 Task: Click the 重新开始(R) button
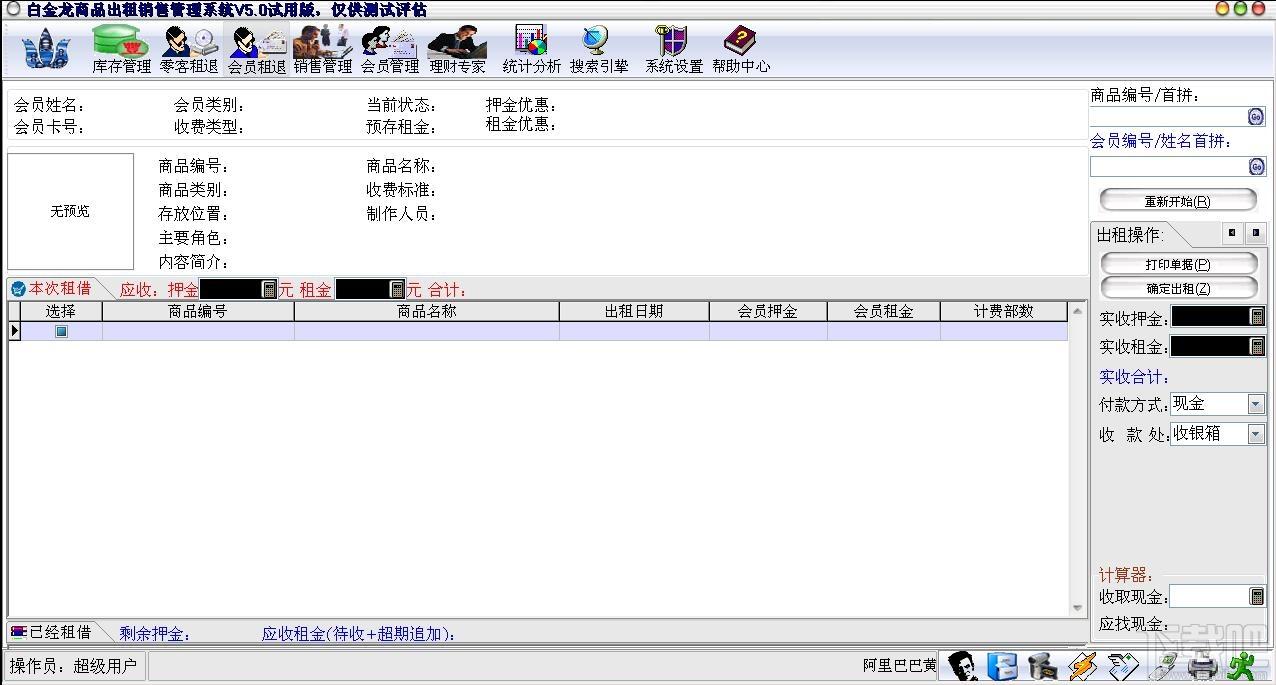coord(1178,201)
